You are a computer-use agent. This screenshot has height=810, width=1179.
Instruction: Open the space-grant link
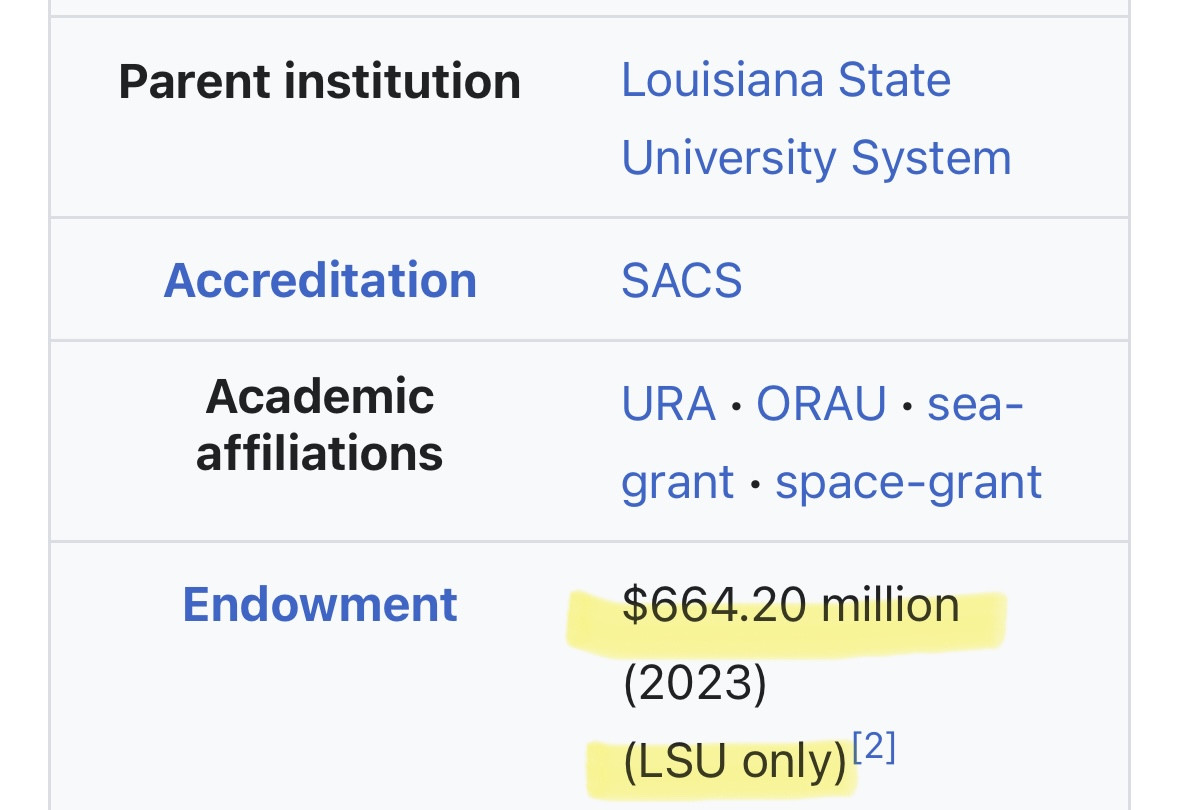[x=908, y=482]
